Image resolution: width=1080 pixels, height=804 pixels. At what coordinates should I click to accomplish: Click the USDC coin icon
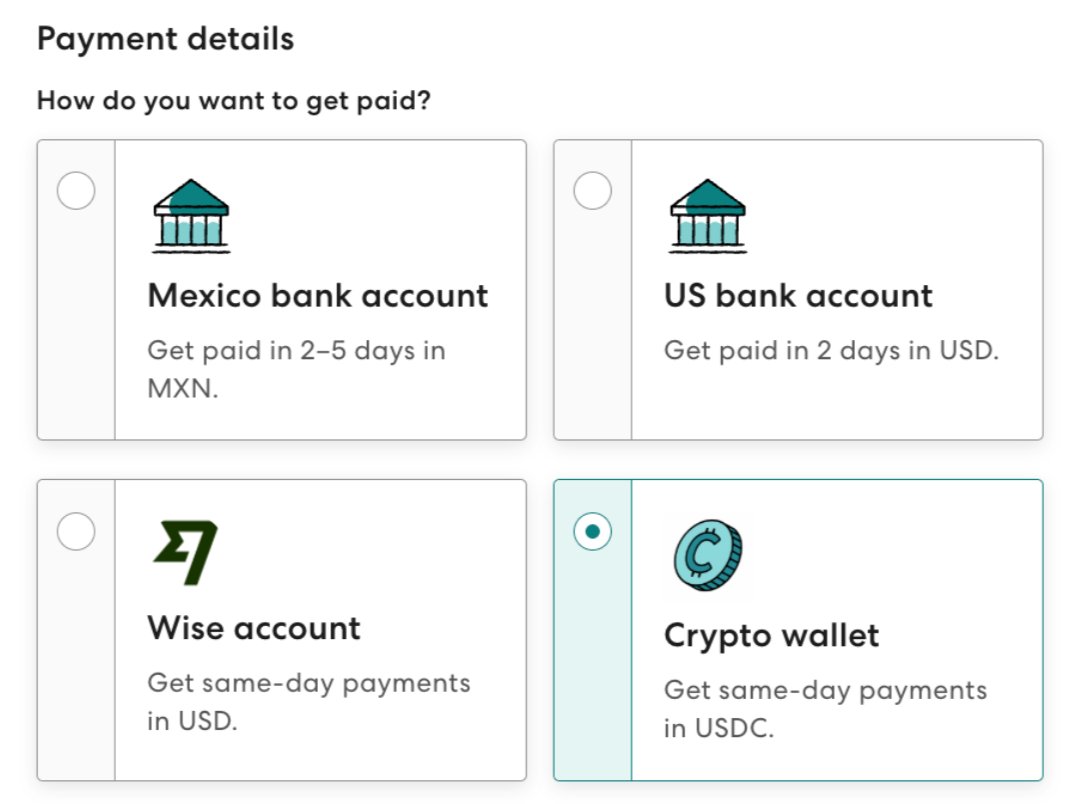[x=707, y=557]
